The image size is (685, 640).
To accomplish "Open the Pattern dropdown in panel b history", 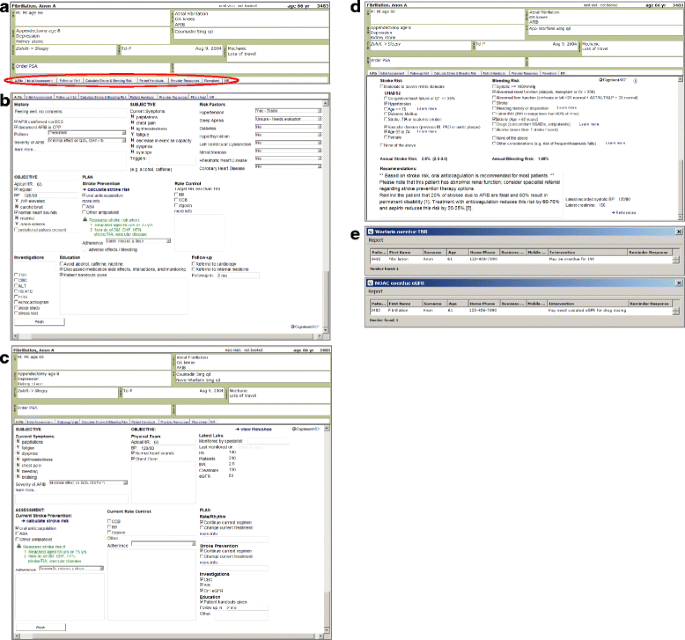I will click(x=86, y=133).
